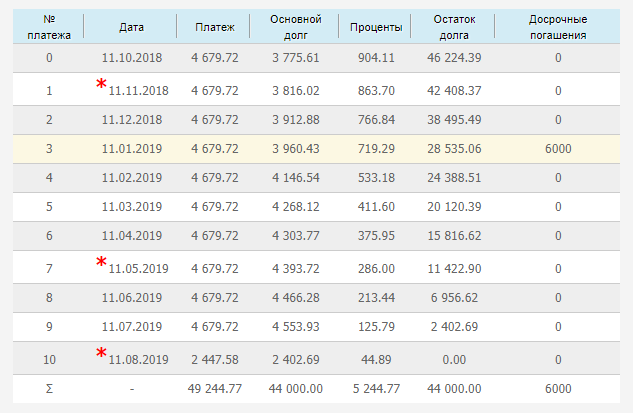Click the "Досрочные погашения" column header
The height and width of the screenshot is (413, 633).
[x=557, y=27]
